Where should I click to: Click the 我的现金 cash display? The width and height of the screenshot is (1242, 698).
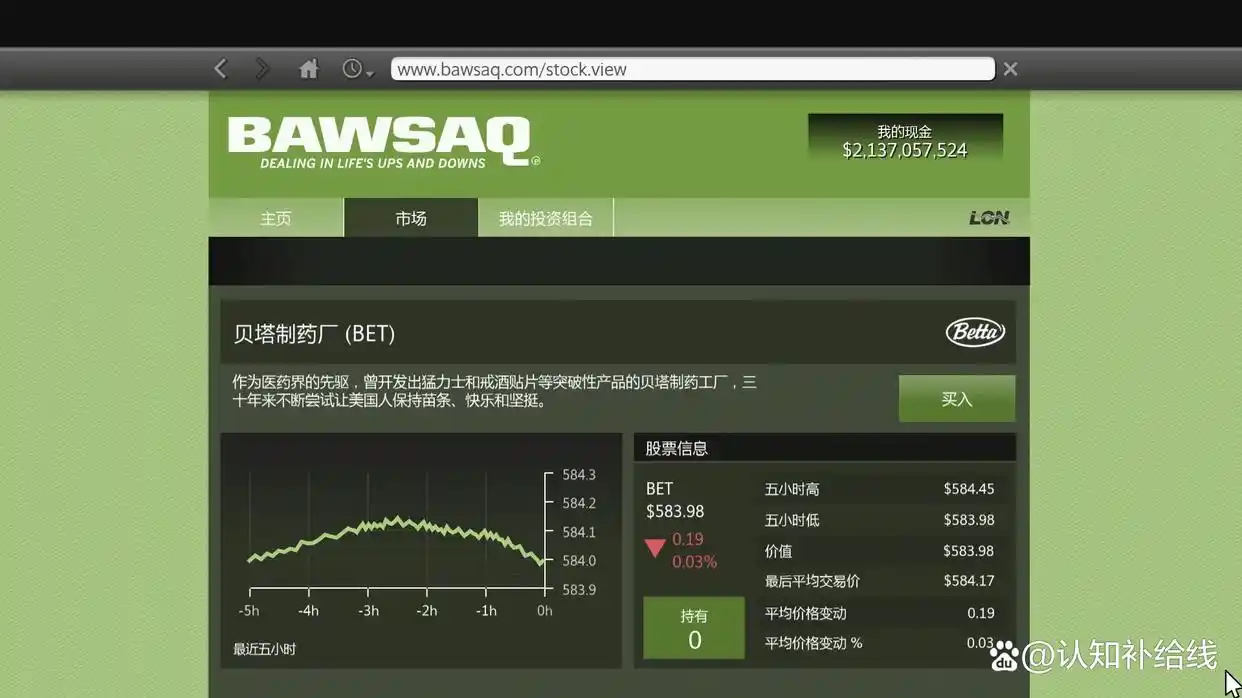tap(904, 141)
